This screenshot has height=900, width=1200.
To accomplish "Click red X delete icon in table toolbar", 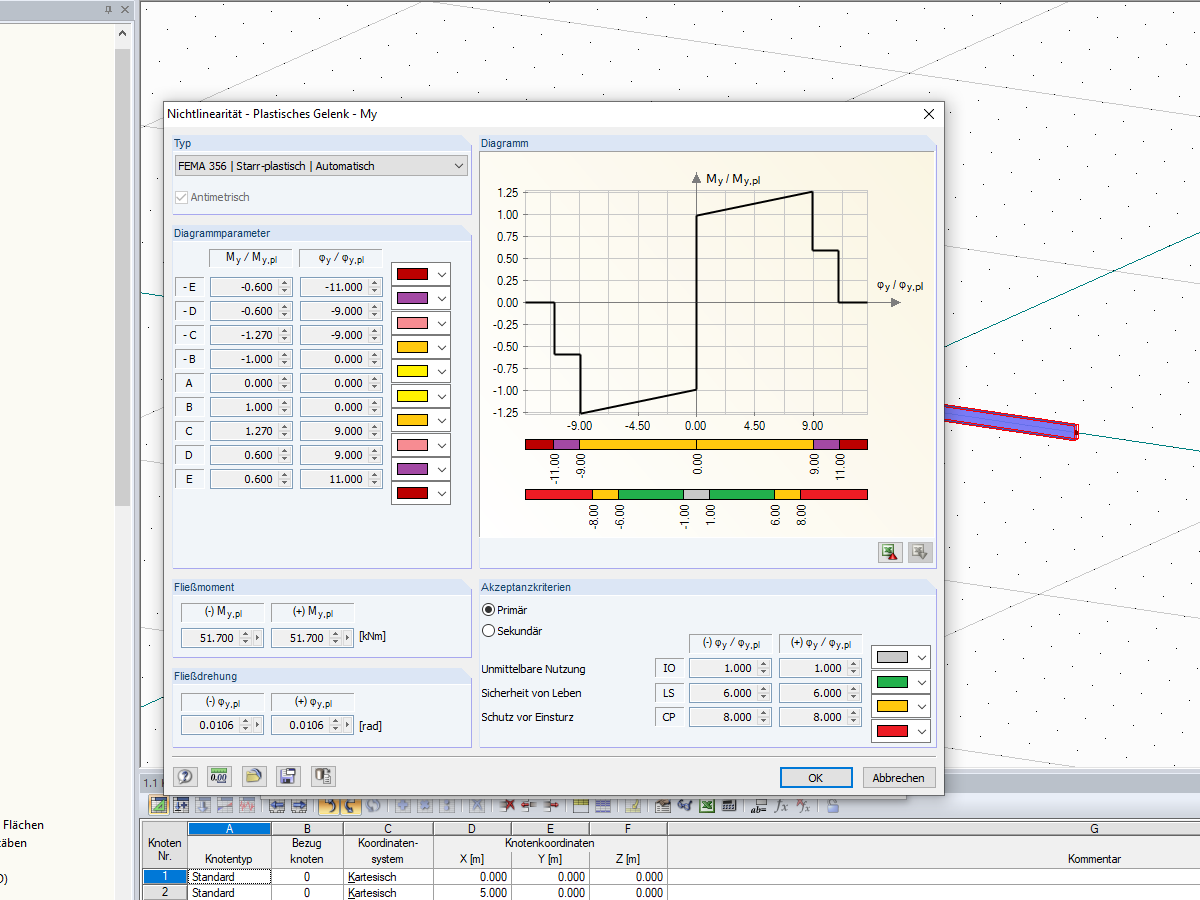I will [x=508, y=805].
